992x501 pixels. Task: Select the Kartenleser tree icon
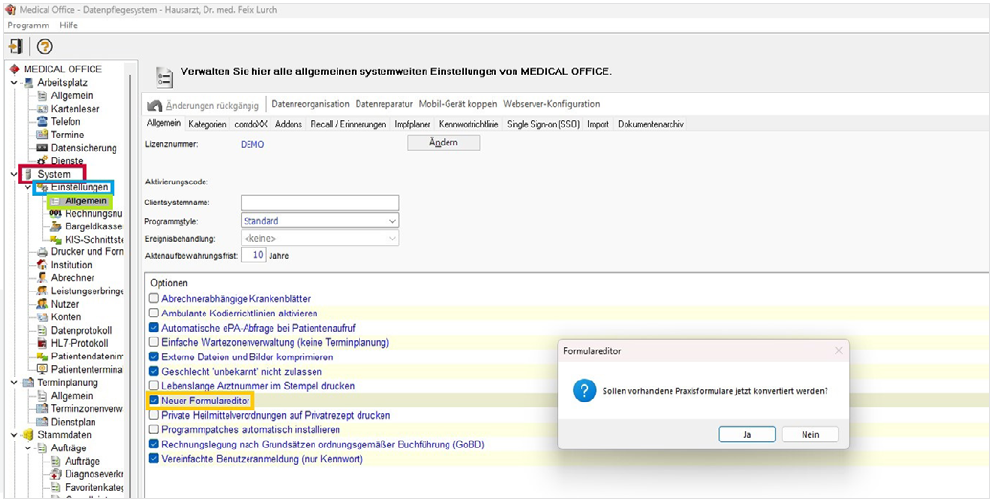[x=42, y=109]
